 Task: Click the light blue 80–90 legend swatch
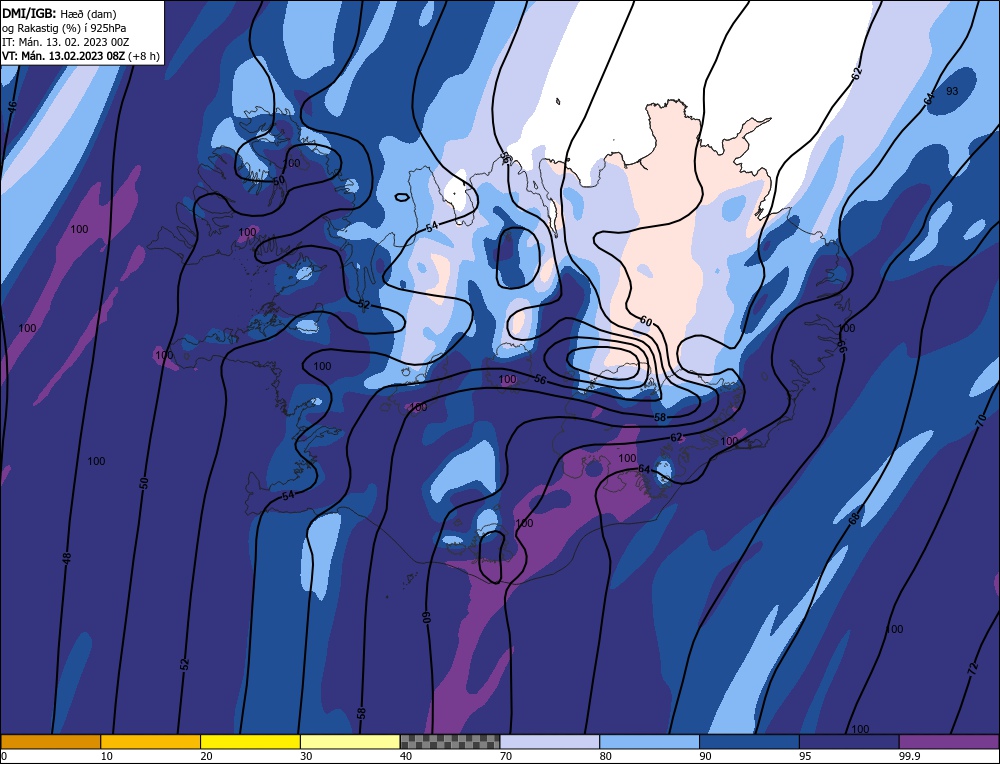click(649, 741)
